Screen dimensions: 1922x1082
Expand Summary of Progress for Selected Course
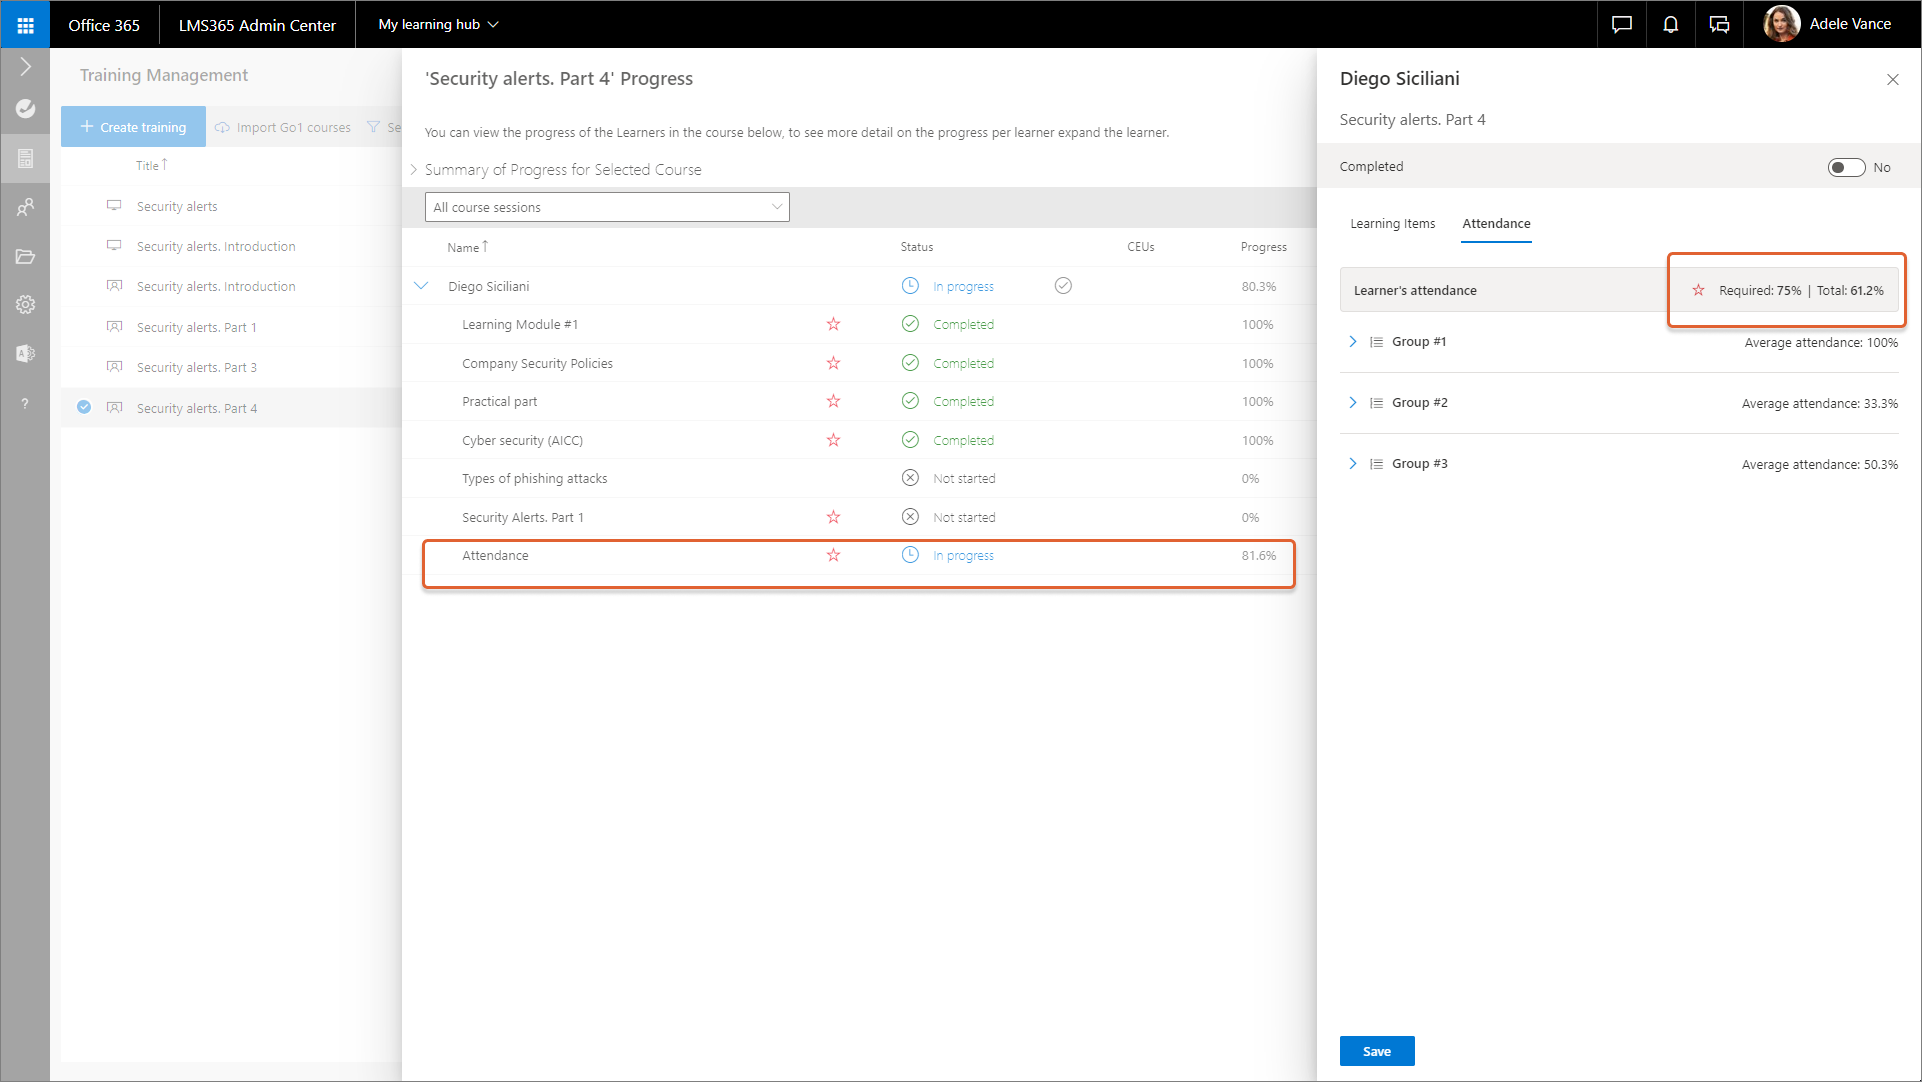414,170
